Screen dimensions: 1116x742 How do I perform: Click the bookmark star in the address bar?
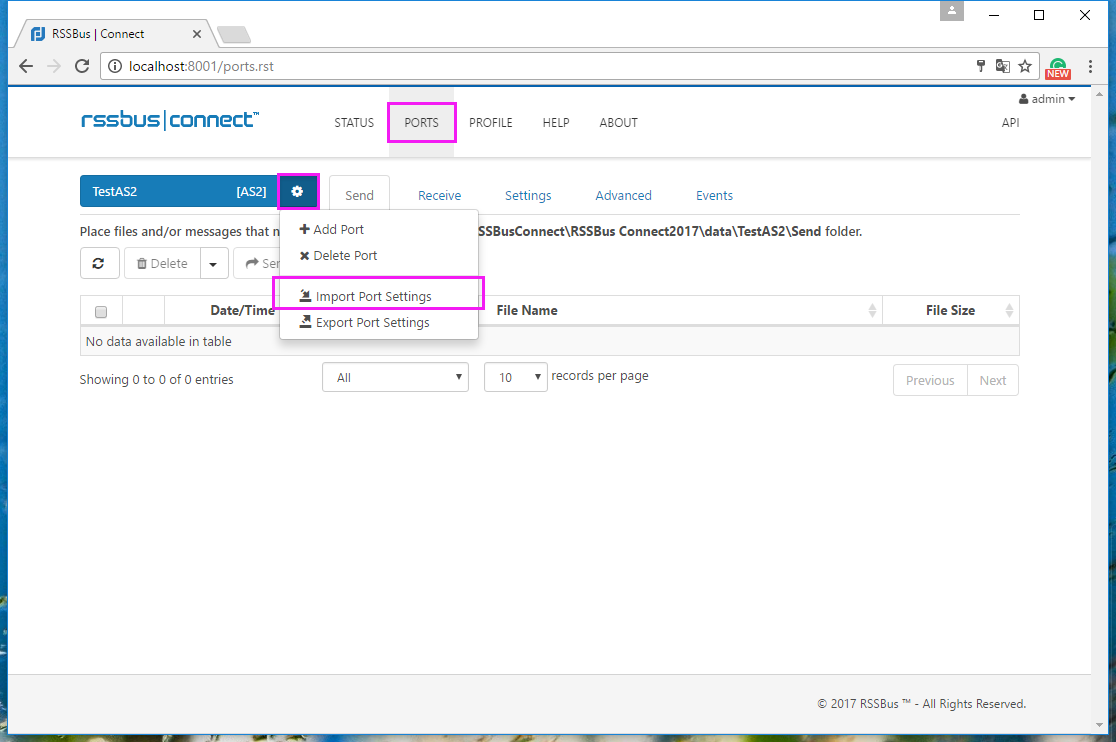(x=1025, y=66)
